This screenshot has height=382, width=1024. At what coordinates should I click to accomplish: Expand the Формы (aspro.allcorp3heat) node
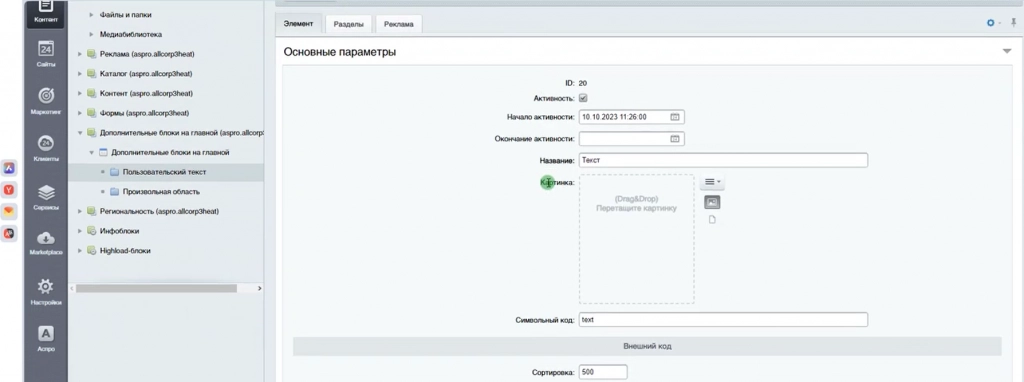pos(80,113)
